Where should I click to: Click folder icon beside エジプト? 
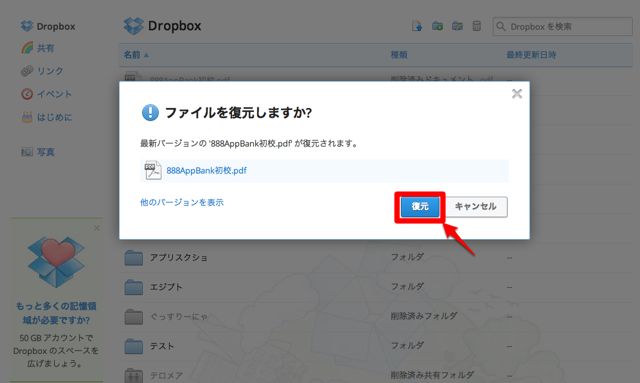coord(133,287)
